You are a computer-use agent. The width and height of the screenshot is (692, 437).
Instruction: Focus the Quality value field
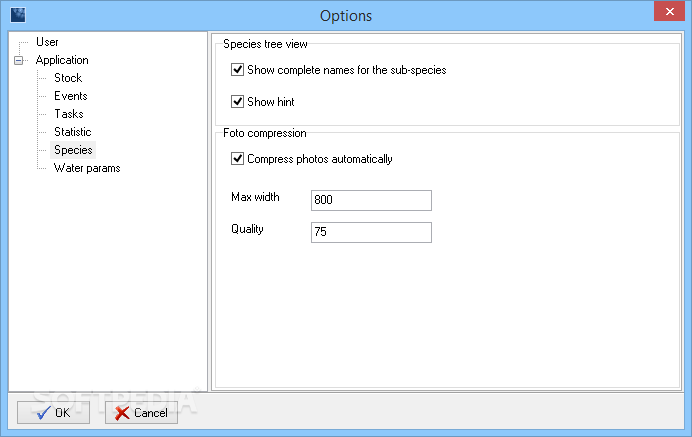[371, 232]
